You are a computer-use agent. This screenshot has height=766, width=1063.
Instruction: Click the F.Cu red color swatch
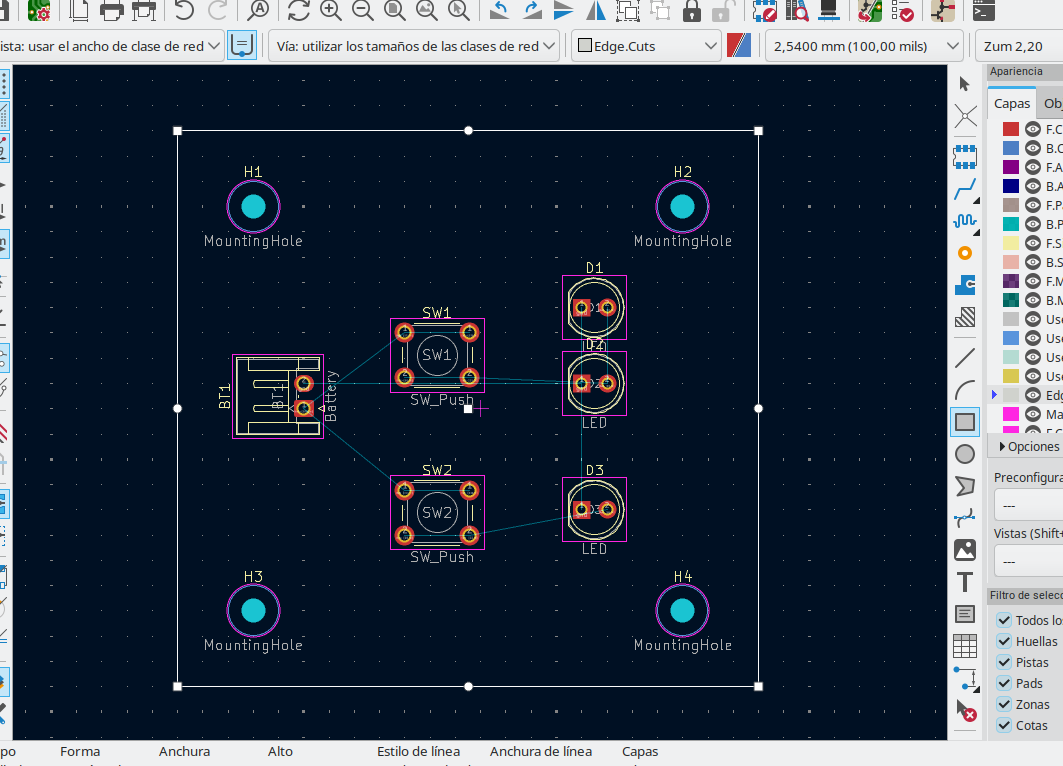(x=1011, y=129)
